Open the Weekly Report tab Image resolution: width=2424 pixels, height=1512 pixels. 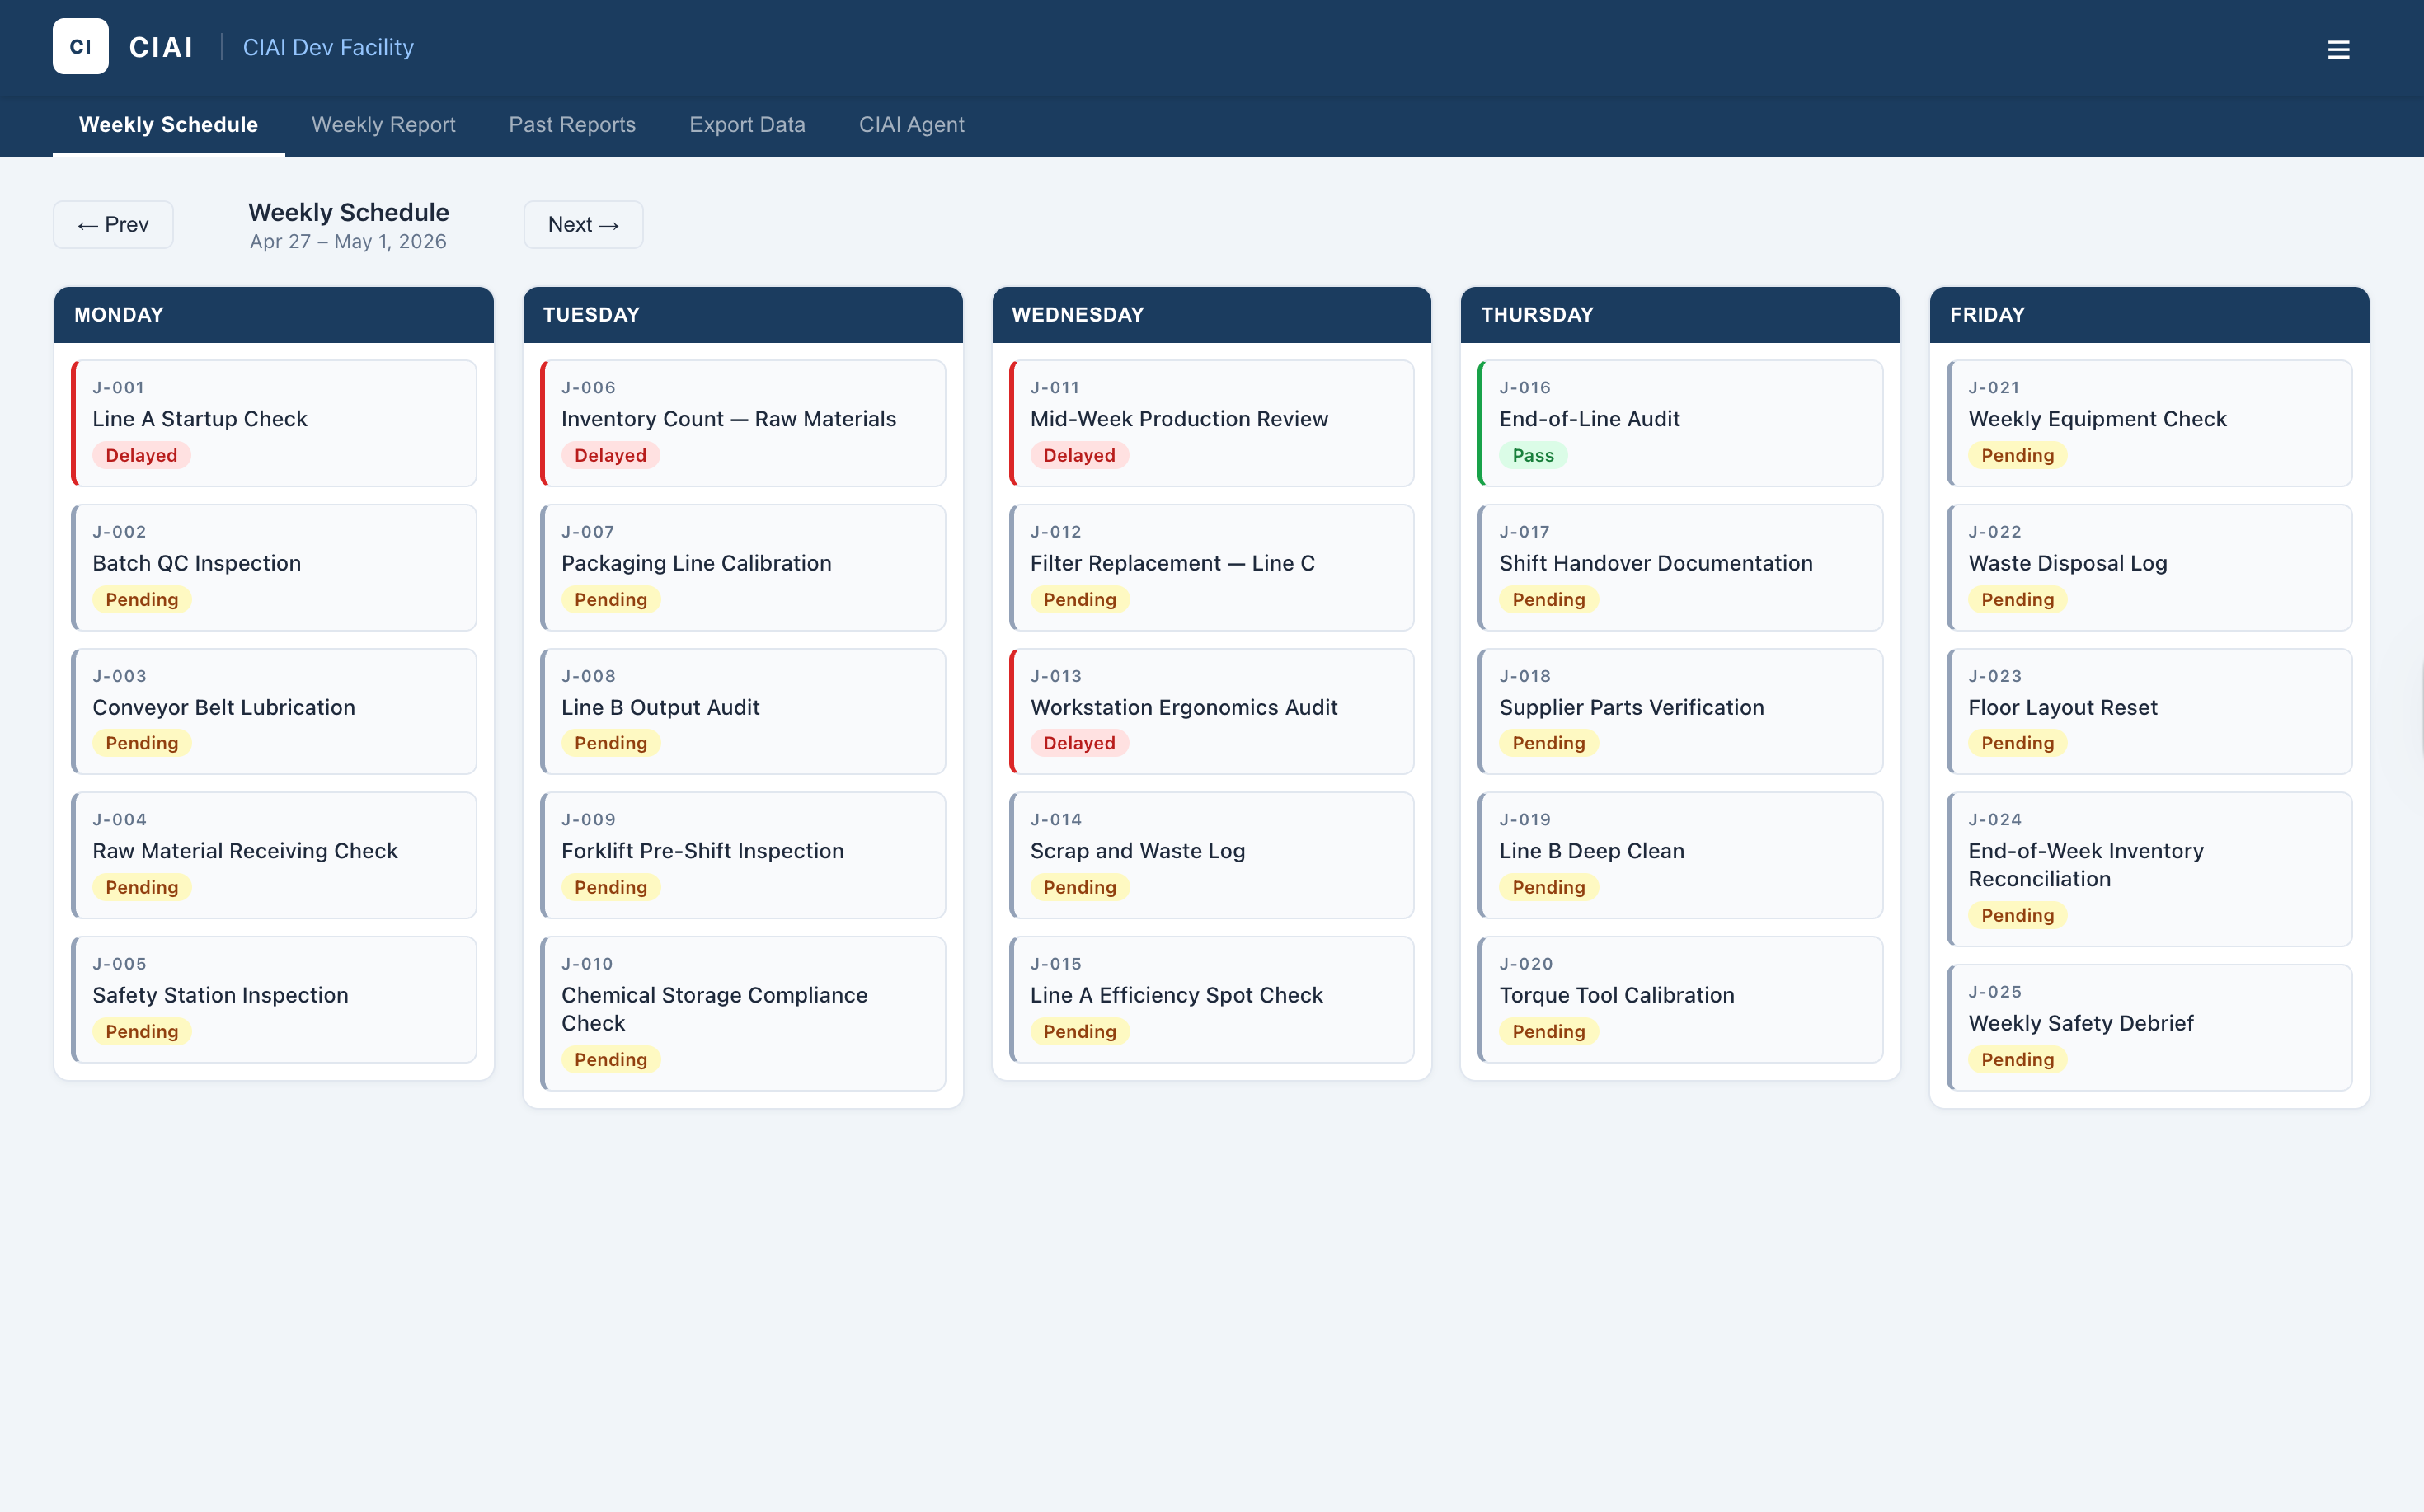pyautogui.click(x=383, y=125)
